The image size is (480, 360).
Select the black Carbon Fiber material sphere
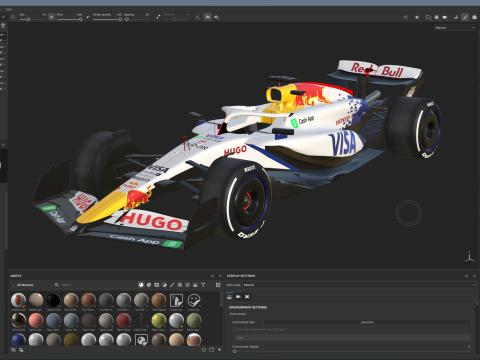tap(53, 300)
